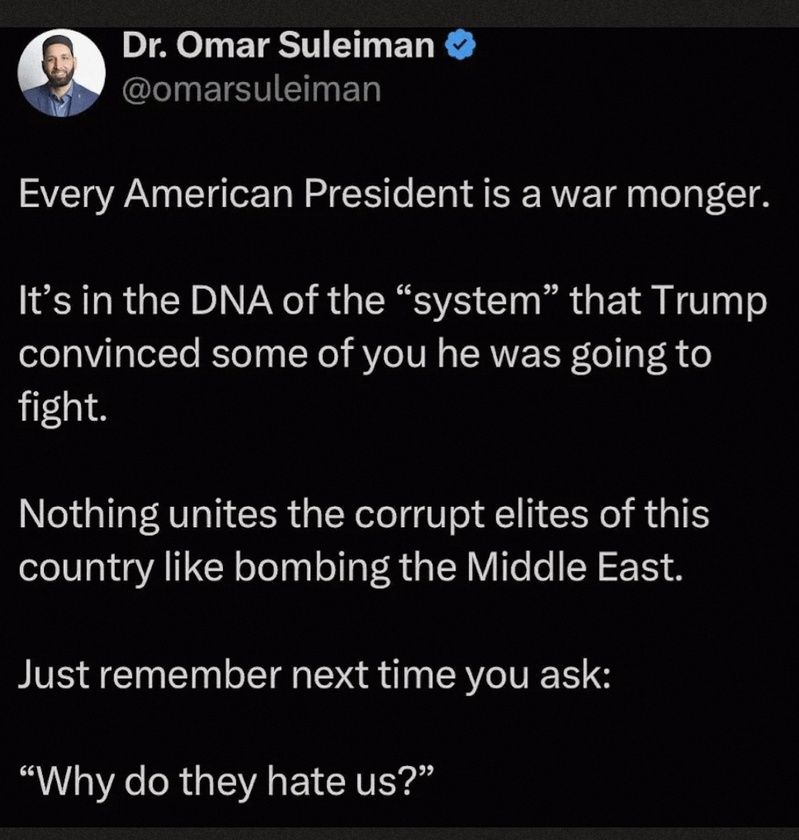Image resolution: width=799 pixels, height=840 pixels.
Task: Click the line starting 'convinced some of you'
Action: (365, 355)
